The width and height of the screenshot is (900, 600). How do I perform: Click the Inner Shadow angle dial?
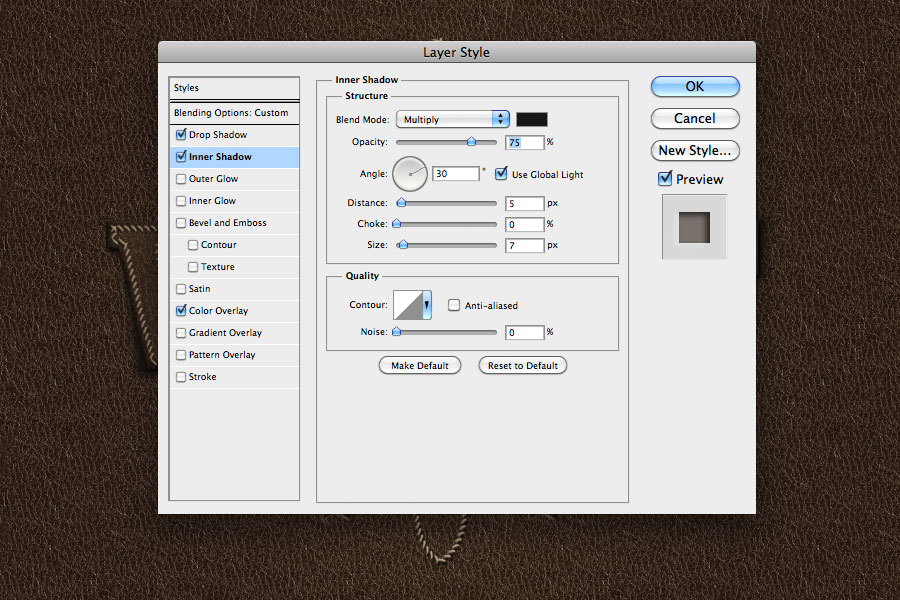(410, 173)
